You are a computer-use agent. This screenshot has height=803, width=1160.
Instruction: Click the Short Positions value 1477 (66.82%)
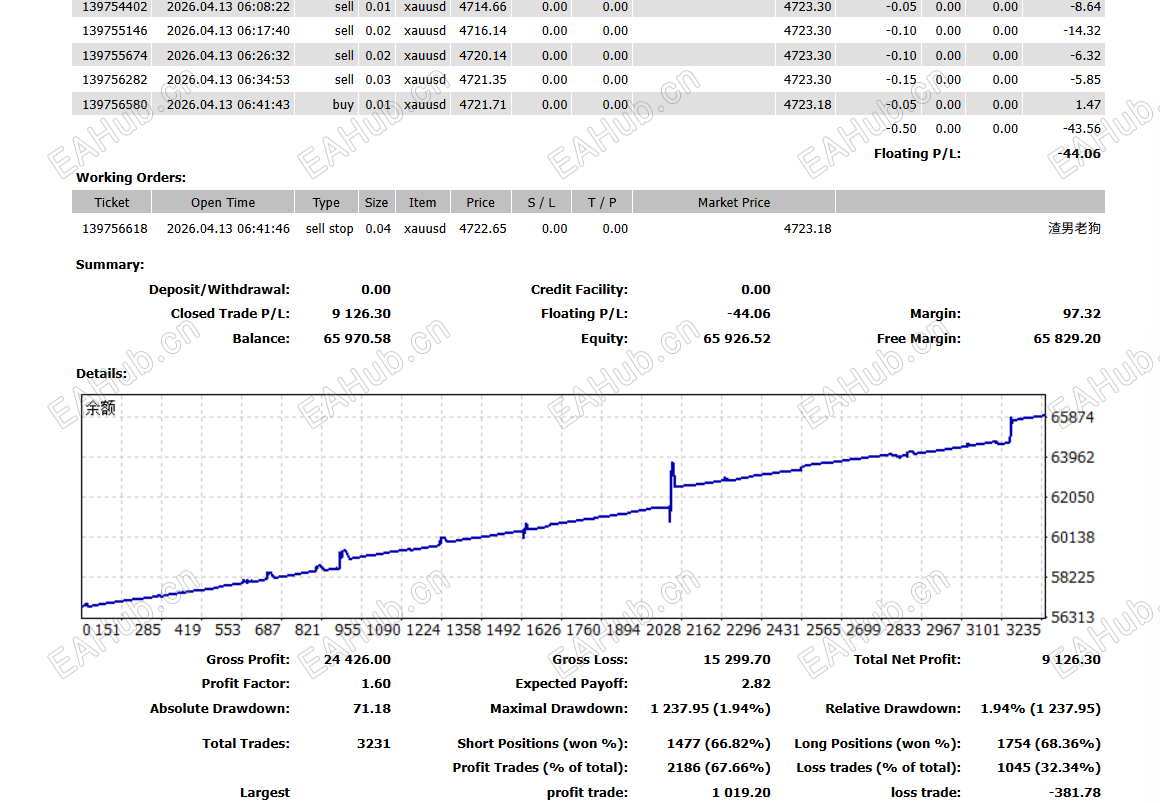pos(718,743)
